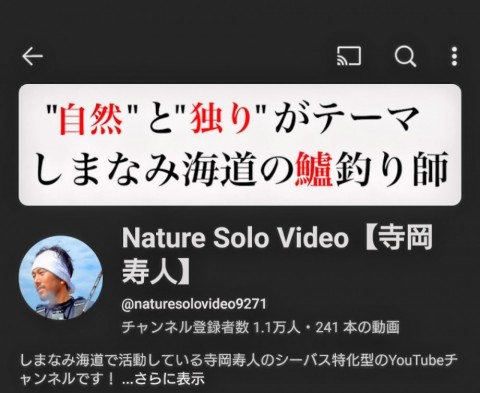This screenshot has width=480, height=393.
Task: Click the red 自然 word in banner
Action: tap(90, 119)
